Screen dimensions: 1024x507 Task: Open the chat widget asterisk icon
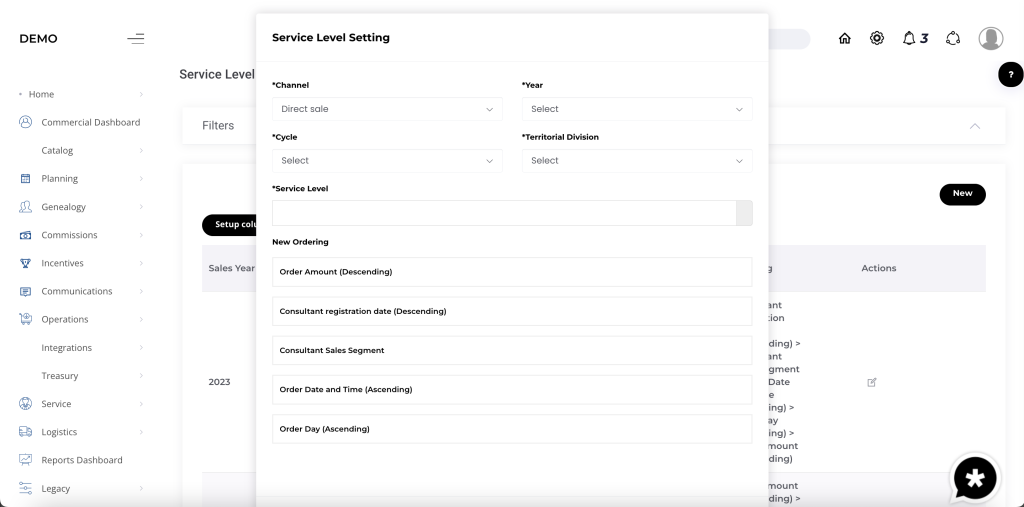(975, 478)
